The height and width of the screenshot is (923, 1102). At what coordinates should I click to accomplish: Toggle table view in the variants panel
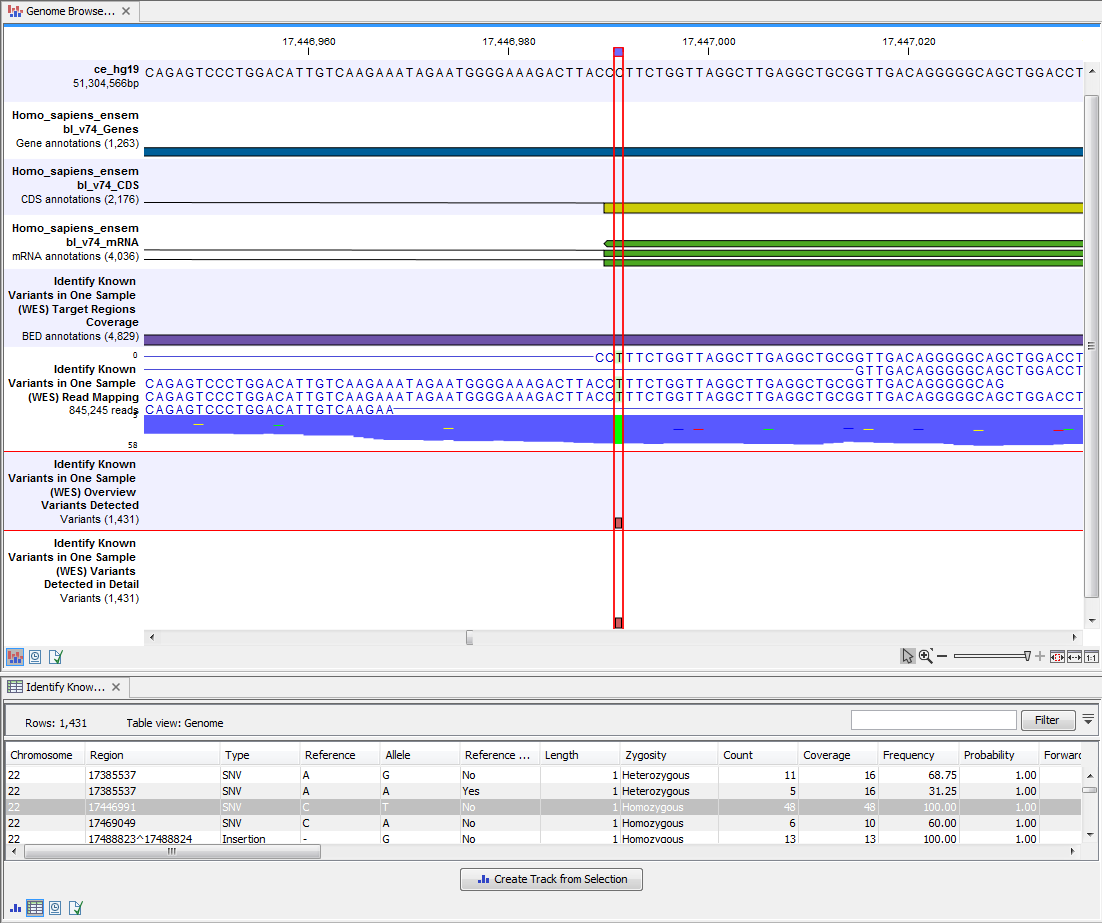tap(35, 908)
